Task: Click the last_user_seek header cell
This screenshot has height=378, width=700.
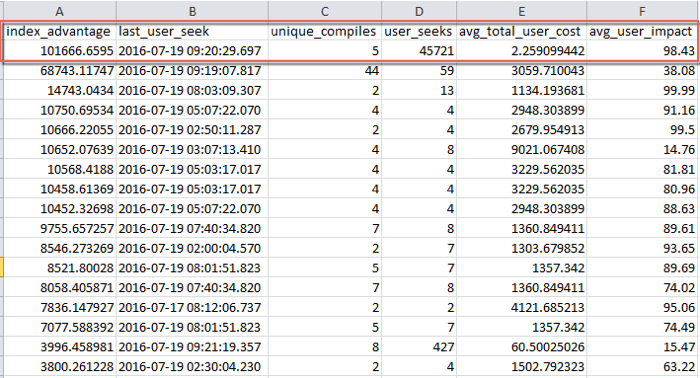Action: coord(192,31)
